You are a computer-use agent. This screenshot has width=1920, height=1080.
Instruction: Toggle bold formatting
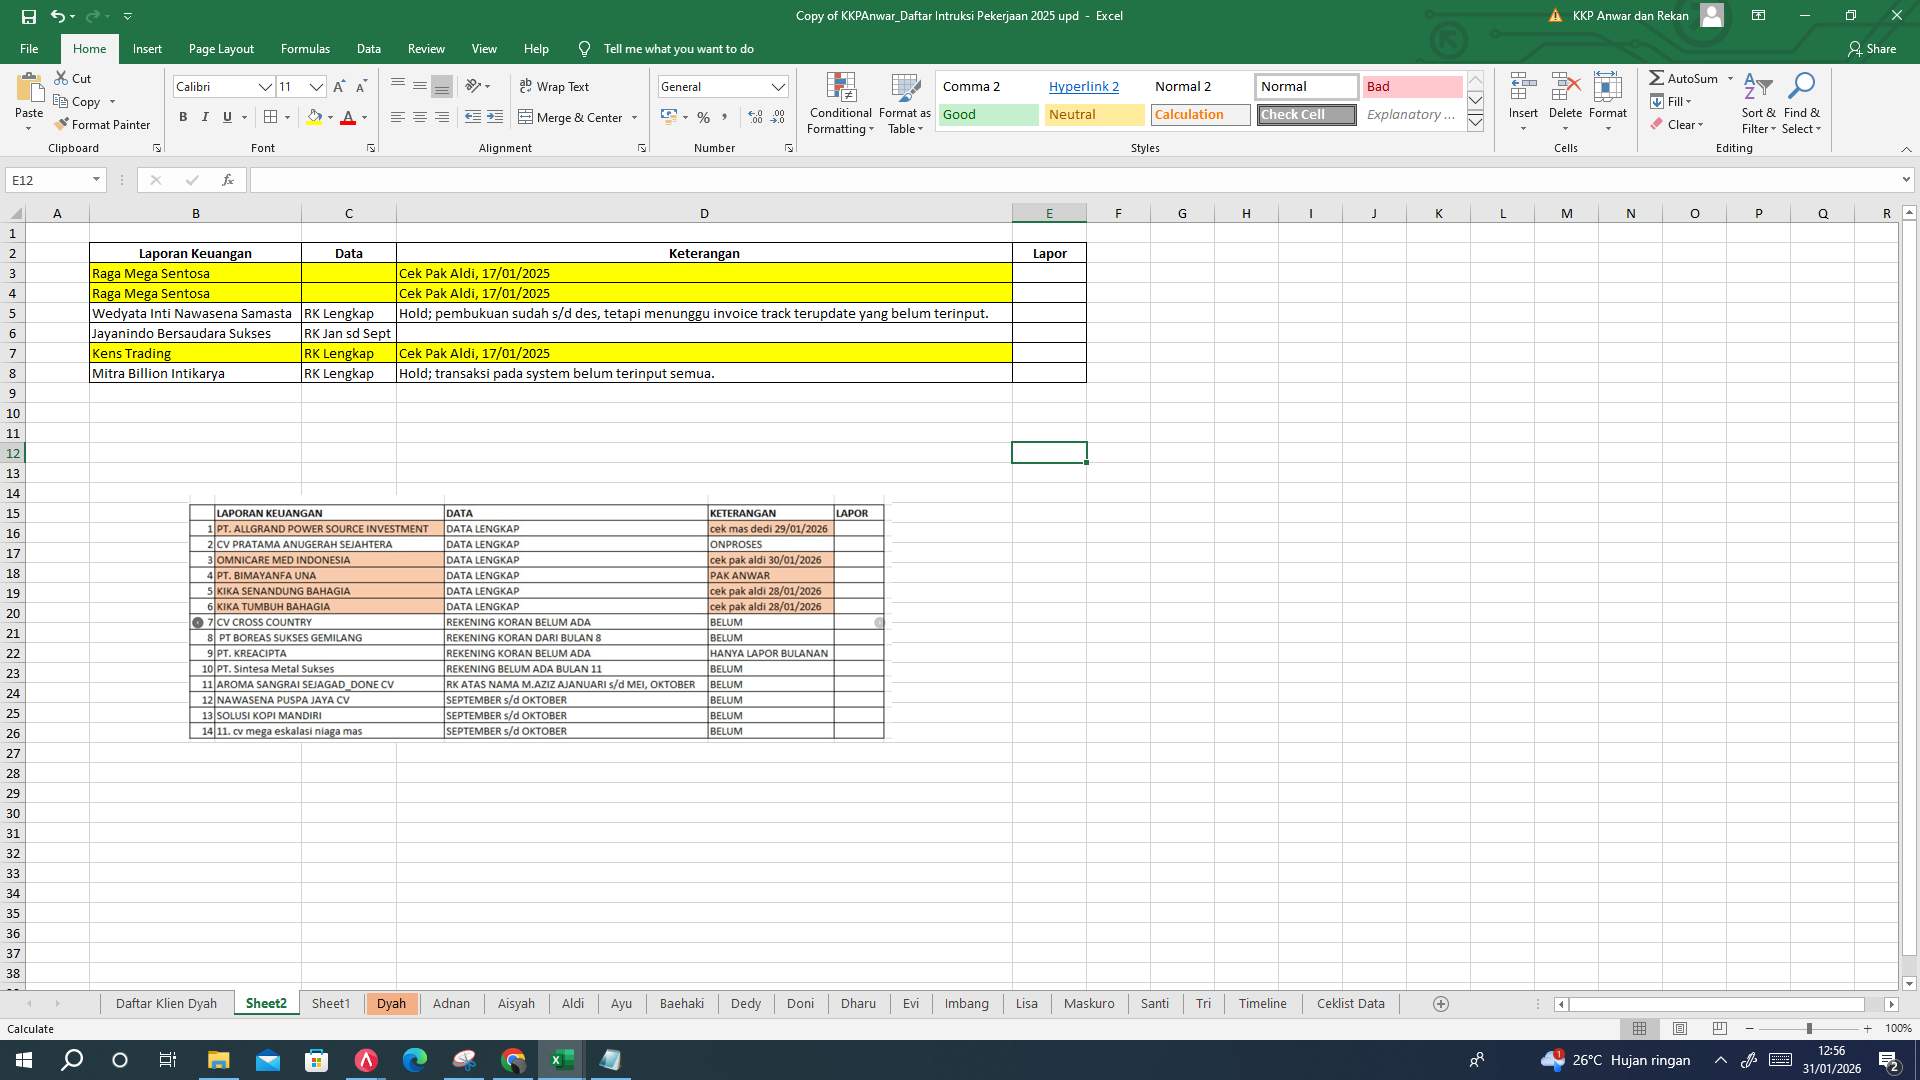tap(183, 117)
